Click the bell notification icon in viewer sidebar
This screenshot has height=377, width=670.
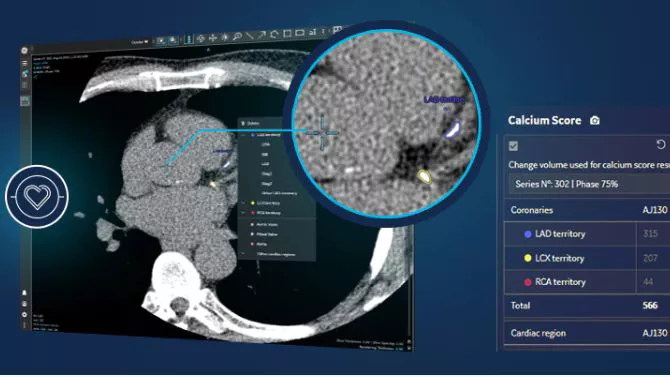pos(24,293)
